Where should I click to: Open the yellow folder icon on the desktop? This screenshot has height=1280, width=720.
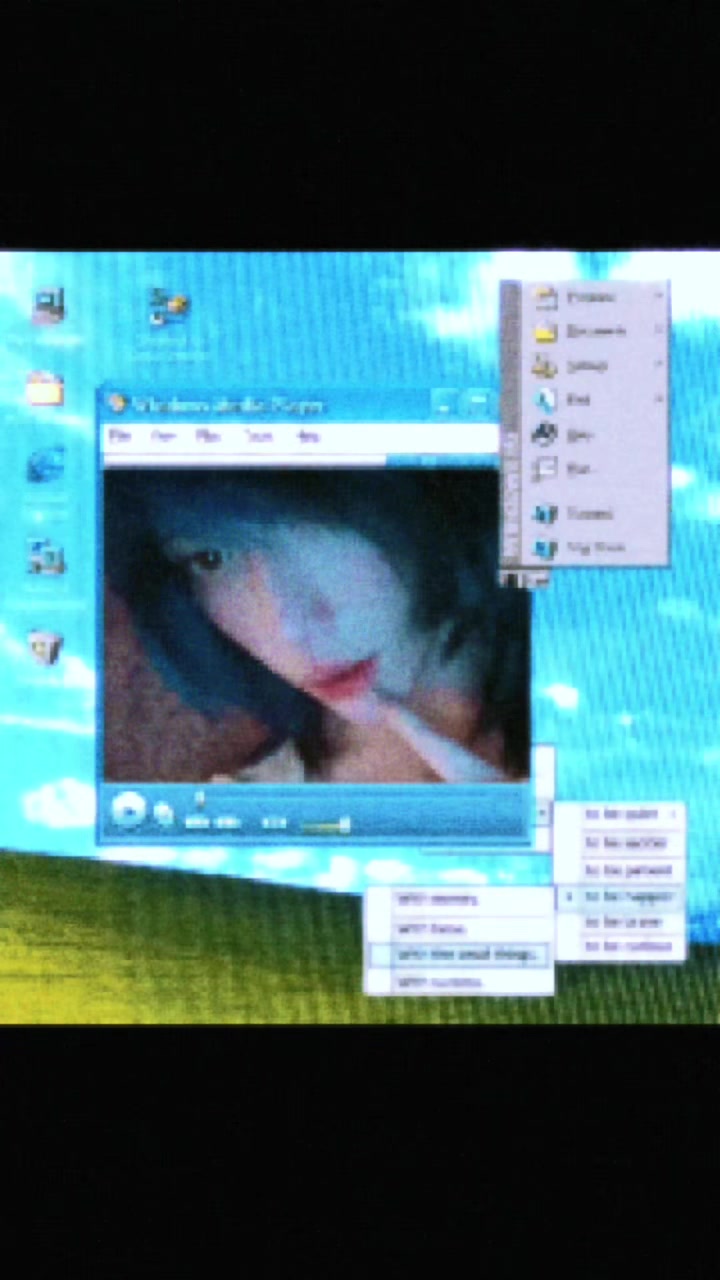(45, 388)
